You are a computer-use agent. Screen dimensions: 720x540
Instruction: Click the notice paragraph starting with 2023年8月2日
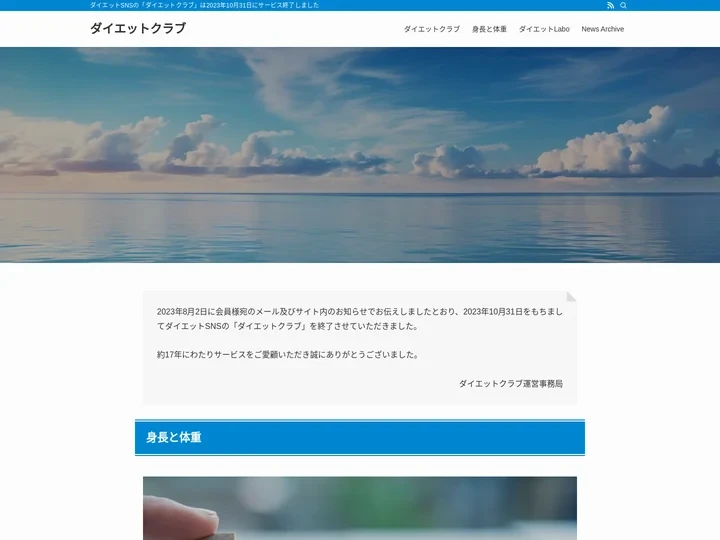[359, 318]
